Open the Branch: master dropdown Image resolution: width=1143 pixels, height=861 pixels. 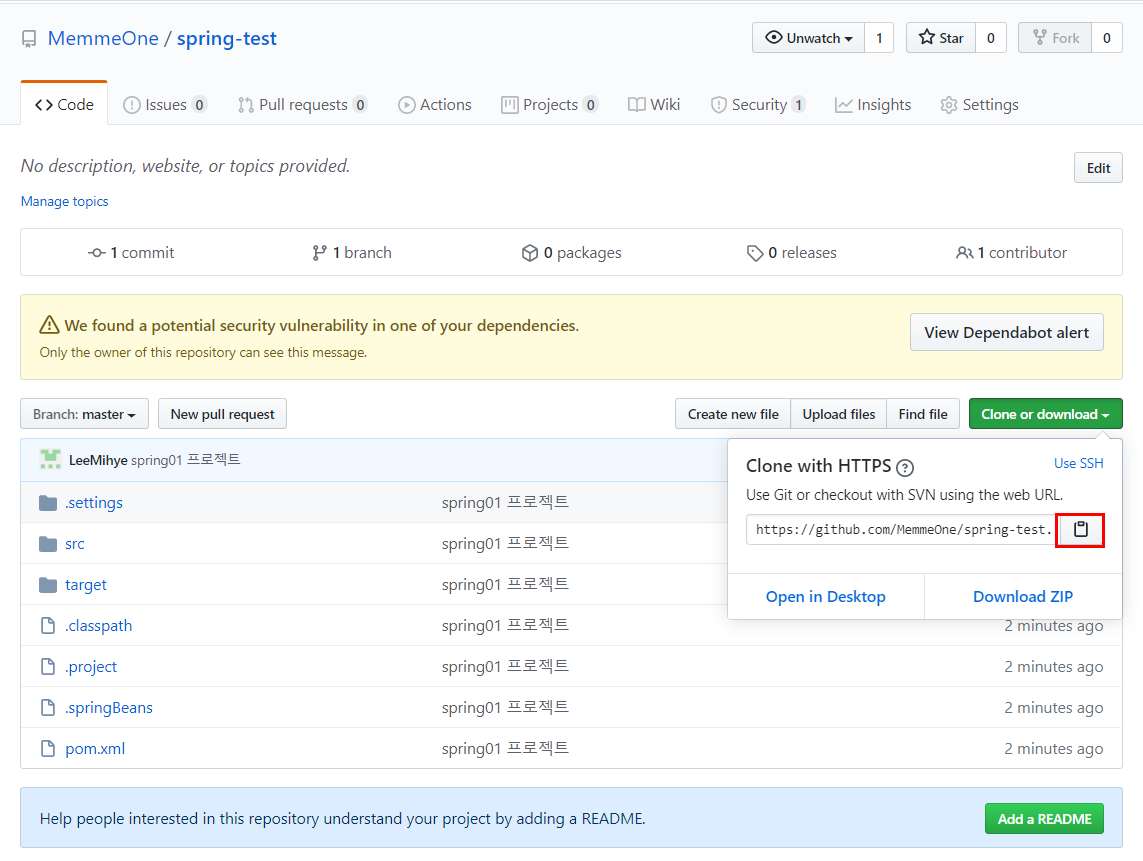[85, 414]
